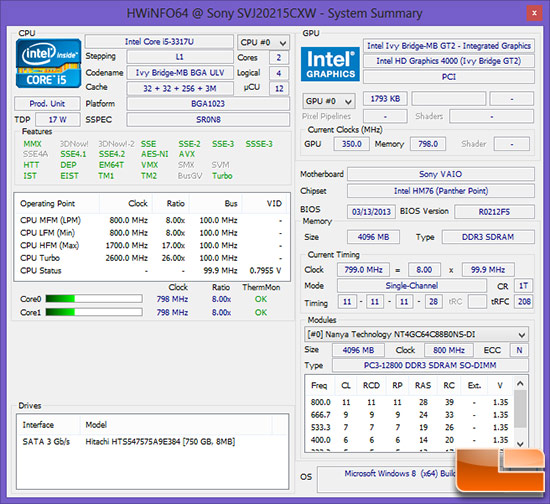The image size is (550, 504).
Task: Click the 1793 KB video memory field
Action: 385,99
